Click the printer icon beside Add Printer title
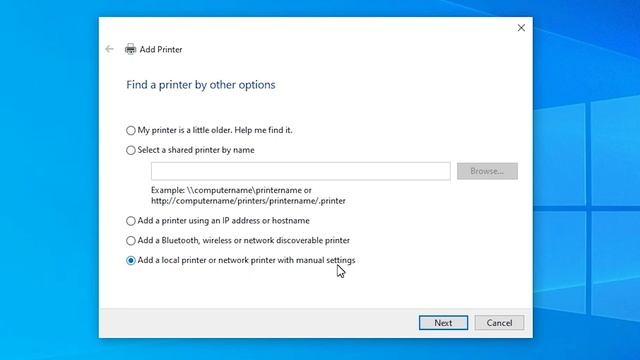640x360 pixels. click(x=131, y=49)
